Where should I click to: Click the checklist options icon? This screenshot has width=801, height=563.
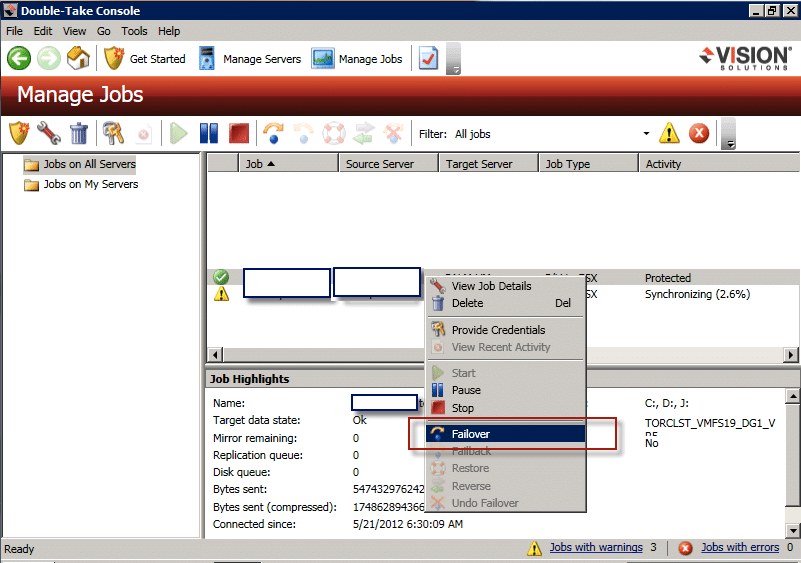coord(428,59)
